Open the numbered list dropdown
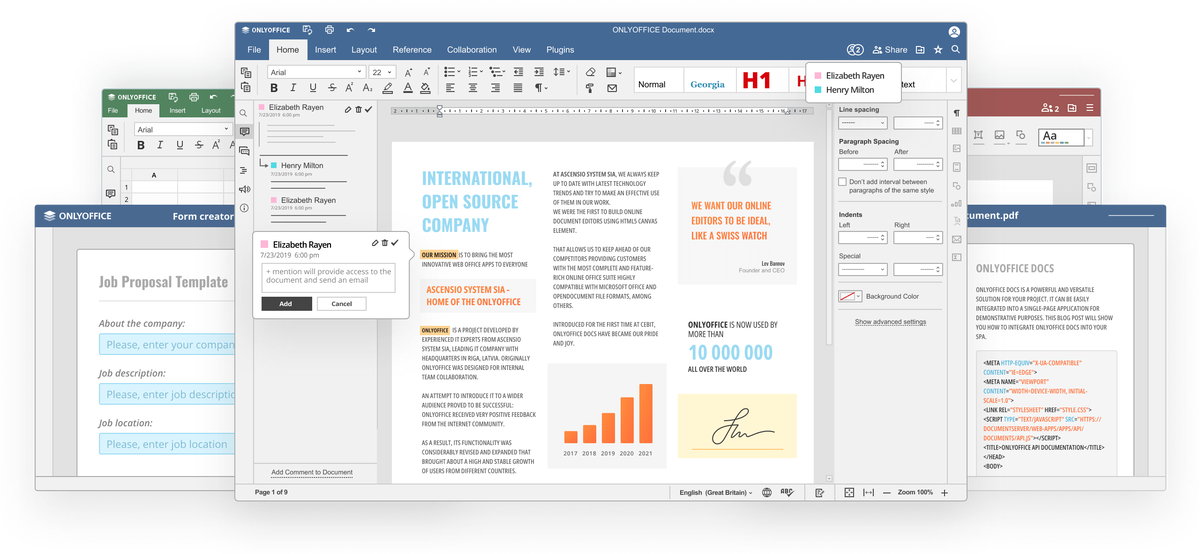1200x554 pixels. (479, 72)
